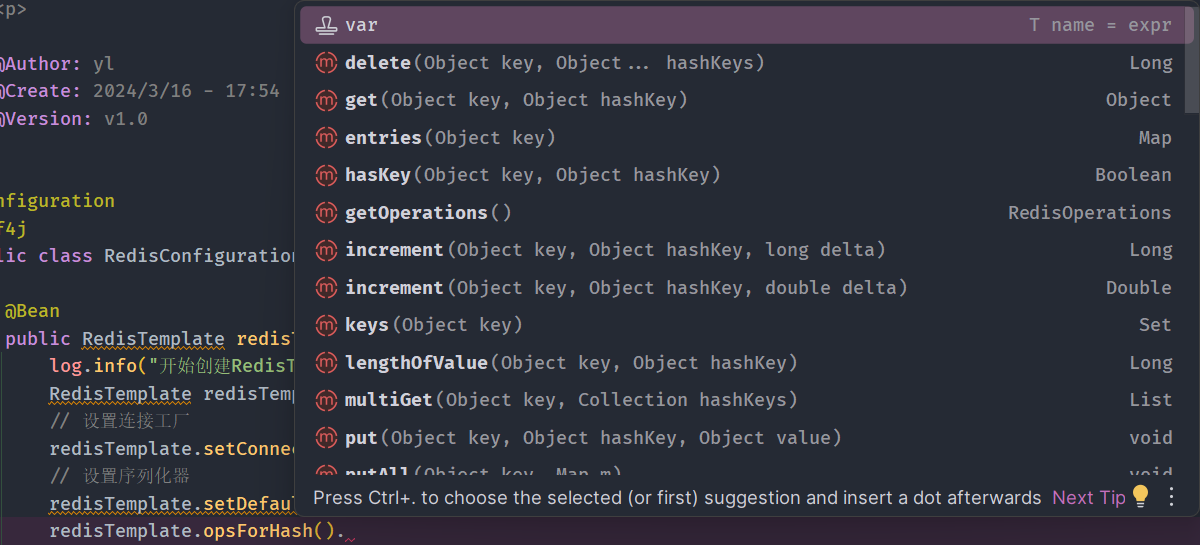The image size is (1200, 545).
Task: Pick the put(Object key, hashKey, value) suggestion
Action: (x=592, y=438)
